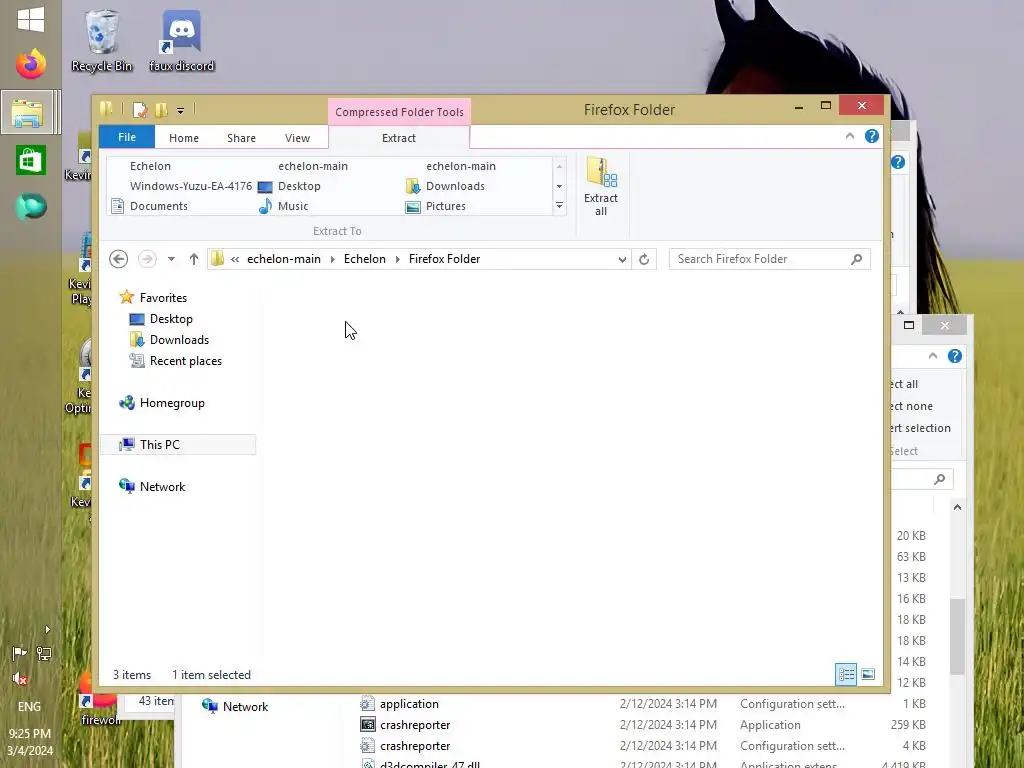Screen dimensions: 1024x768
Task: Select the Extract ribbon tab
Action: (x=399, y=138)
